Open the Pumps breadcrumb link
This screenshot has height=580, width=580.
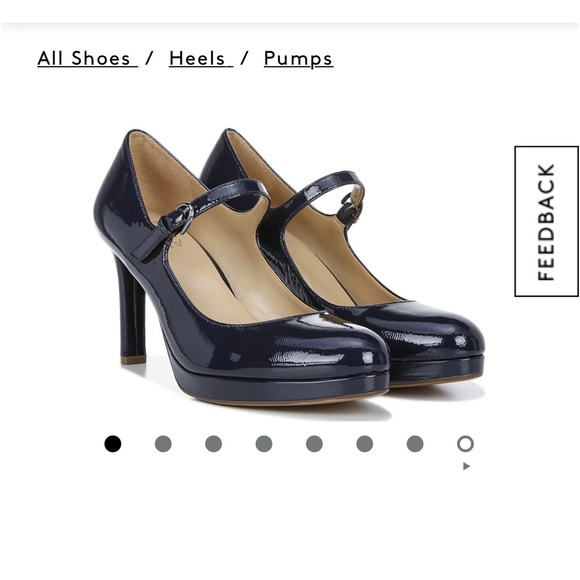[x=299, y=59]
